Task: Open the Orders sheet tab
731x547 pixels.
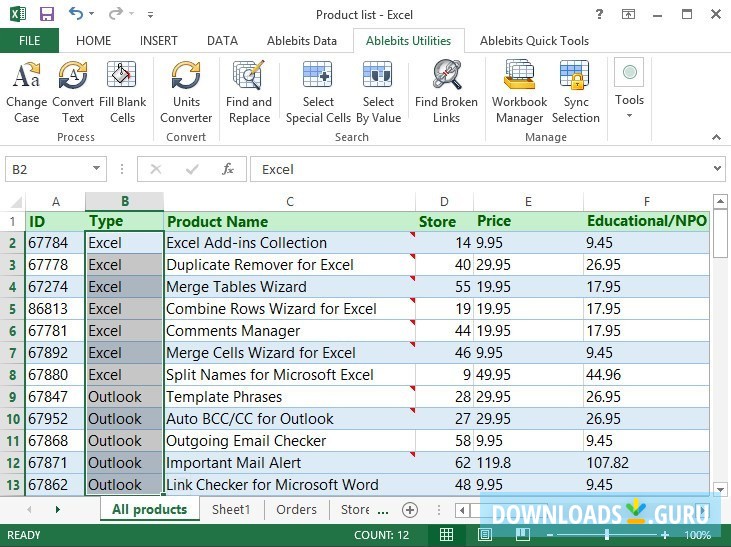Action: pos(296,510)
